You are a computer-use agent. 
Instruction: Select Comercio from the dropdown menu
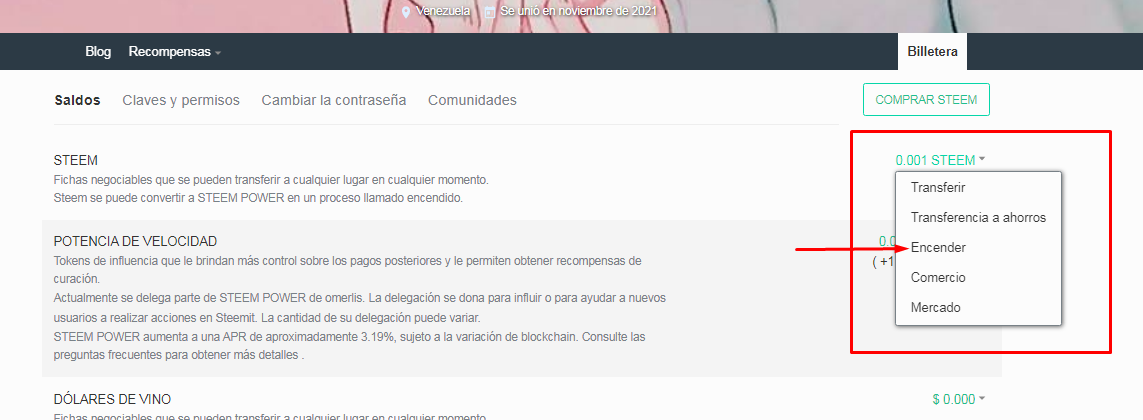click(x=938, y=278)
